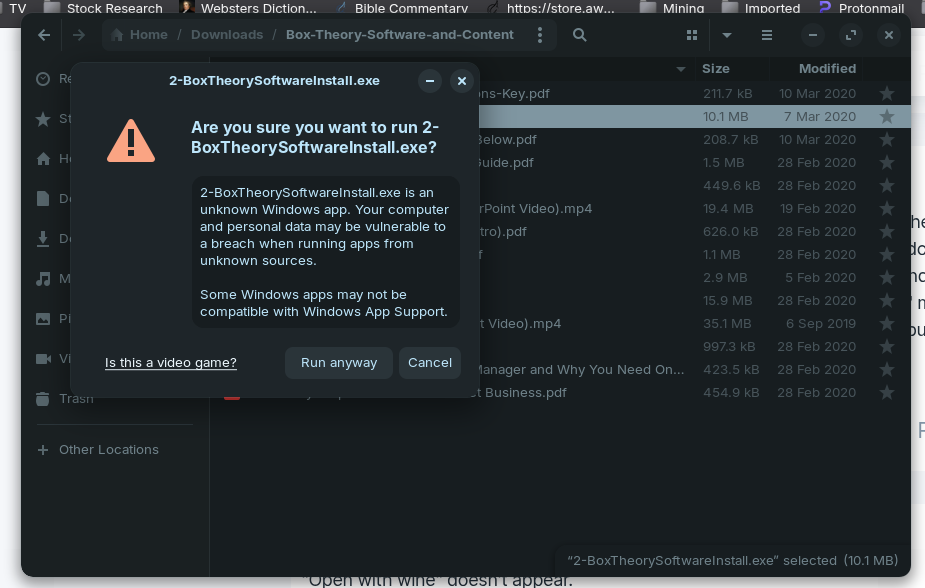Go back in the file manager
The image size is (925, 588).
pyautogui.click(x=44, y=35)
